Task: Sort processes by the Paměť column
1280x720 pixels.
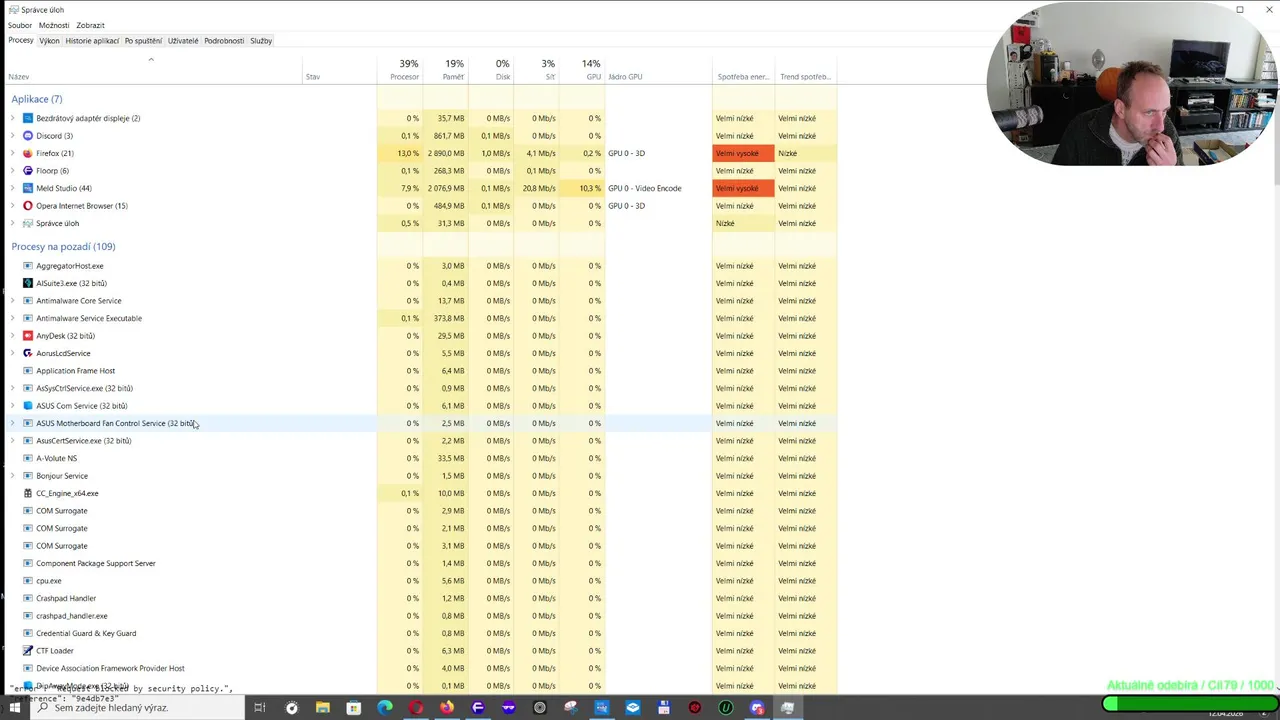Action: (x=446, y=70)
